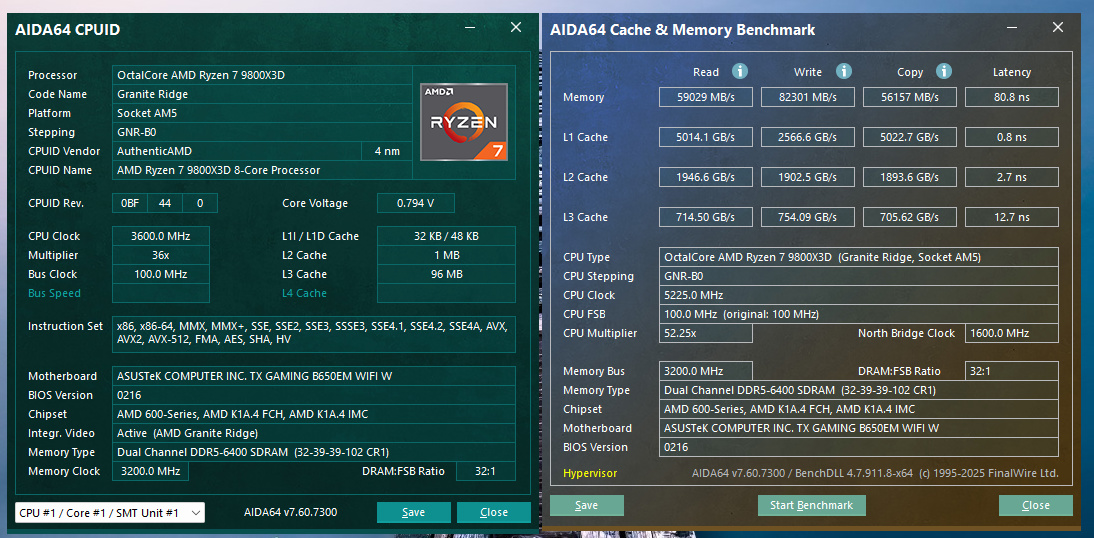The image size is (1094, 538).
Task: Click Close in the Benchmark window
Action: click(x=1035, y=505)
